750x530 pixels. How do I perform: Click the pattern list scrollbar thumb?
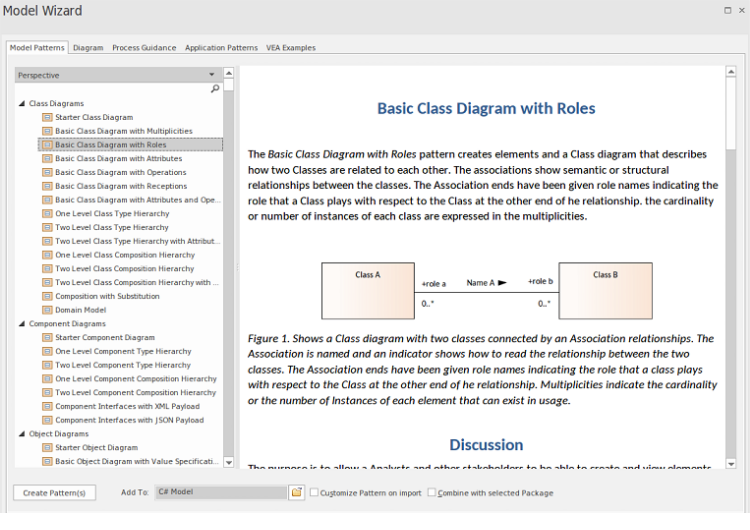point(229,85)
